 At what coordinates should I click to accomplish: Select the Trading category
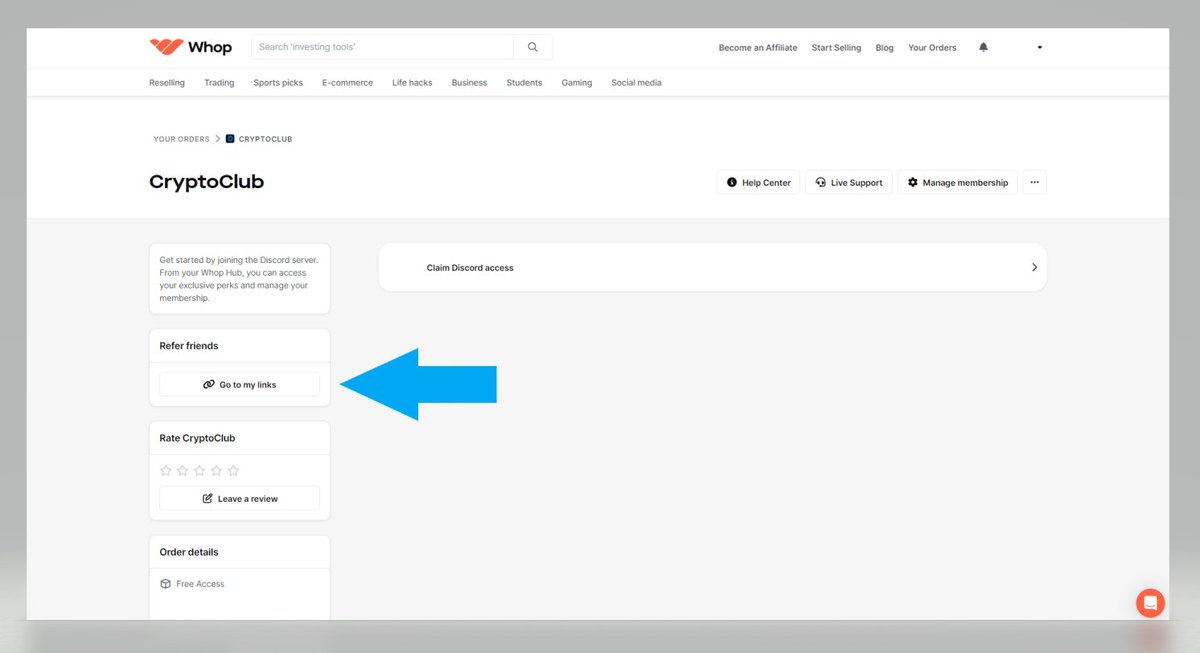219,83
